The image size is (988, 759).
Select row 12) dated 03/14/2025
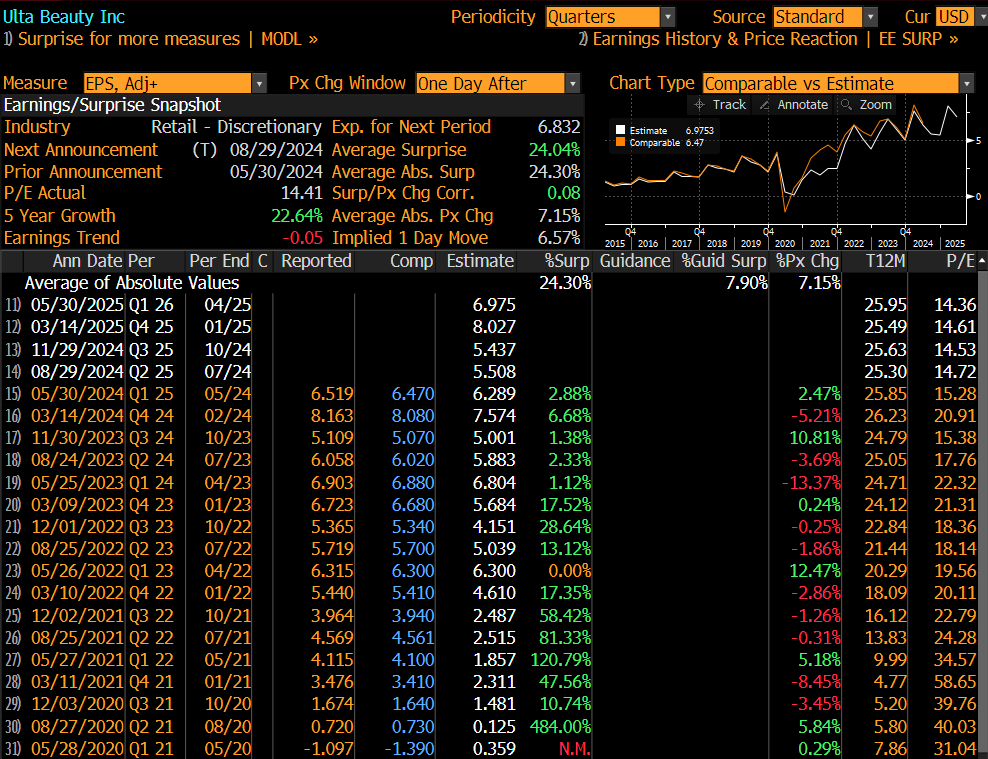[x=491, y=327]
